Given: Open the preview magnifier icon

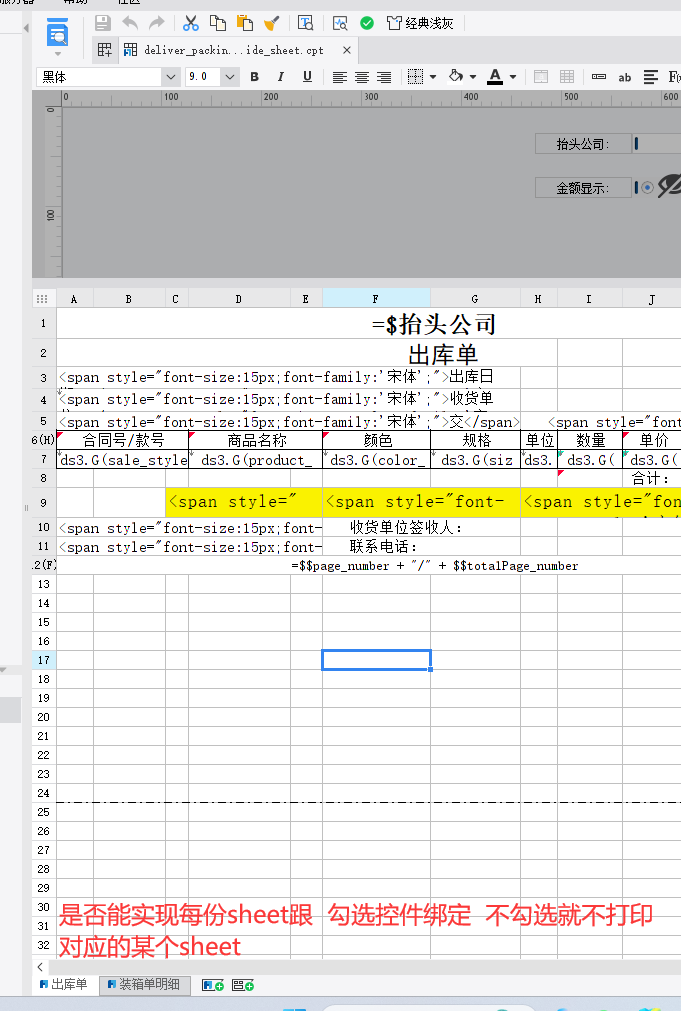Looking at the screenshot, I should (x=340, y=23).
